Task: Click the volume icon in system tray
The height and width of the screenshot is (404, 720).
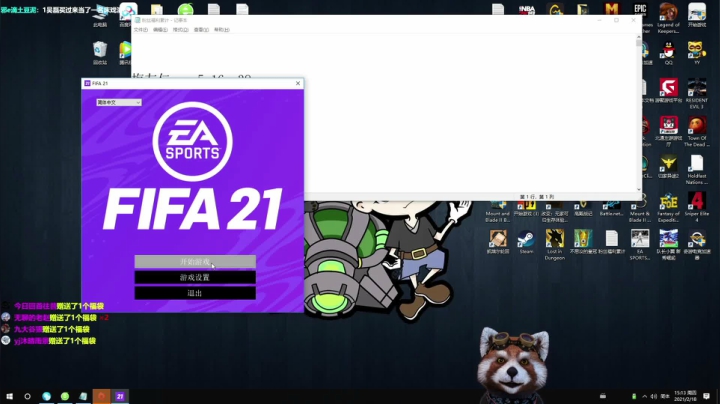Action: click(x=654, y=396)
